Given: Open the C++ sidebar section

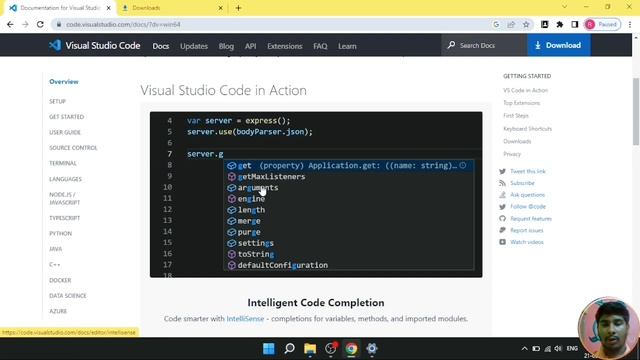Looking at the screenshot, I should (55, 264).
